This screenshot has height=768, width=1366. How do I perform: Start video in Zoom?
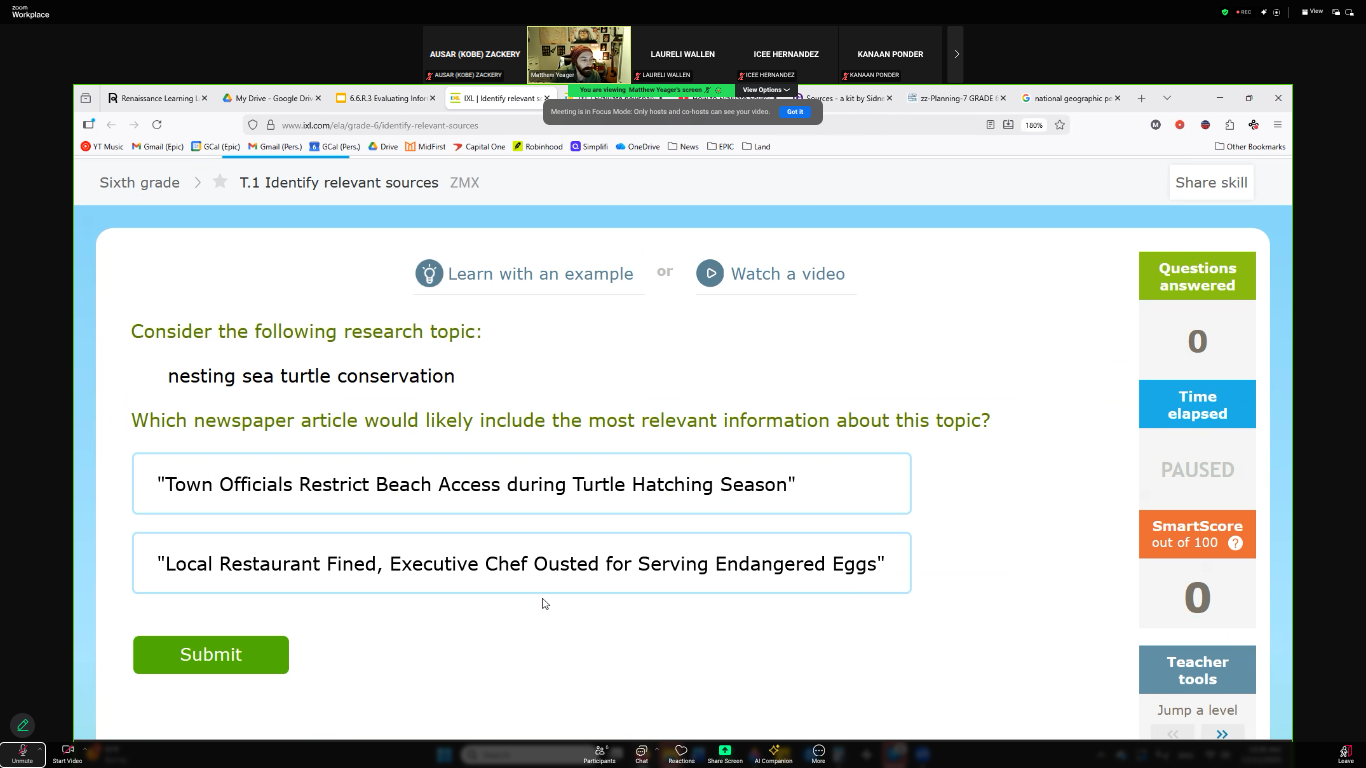pyautogui.click(x=66, y=754)
